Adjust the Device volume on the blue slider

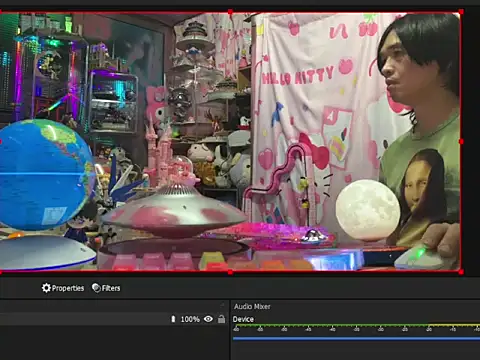pyautogui.click(x=356, y=339)
